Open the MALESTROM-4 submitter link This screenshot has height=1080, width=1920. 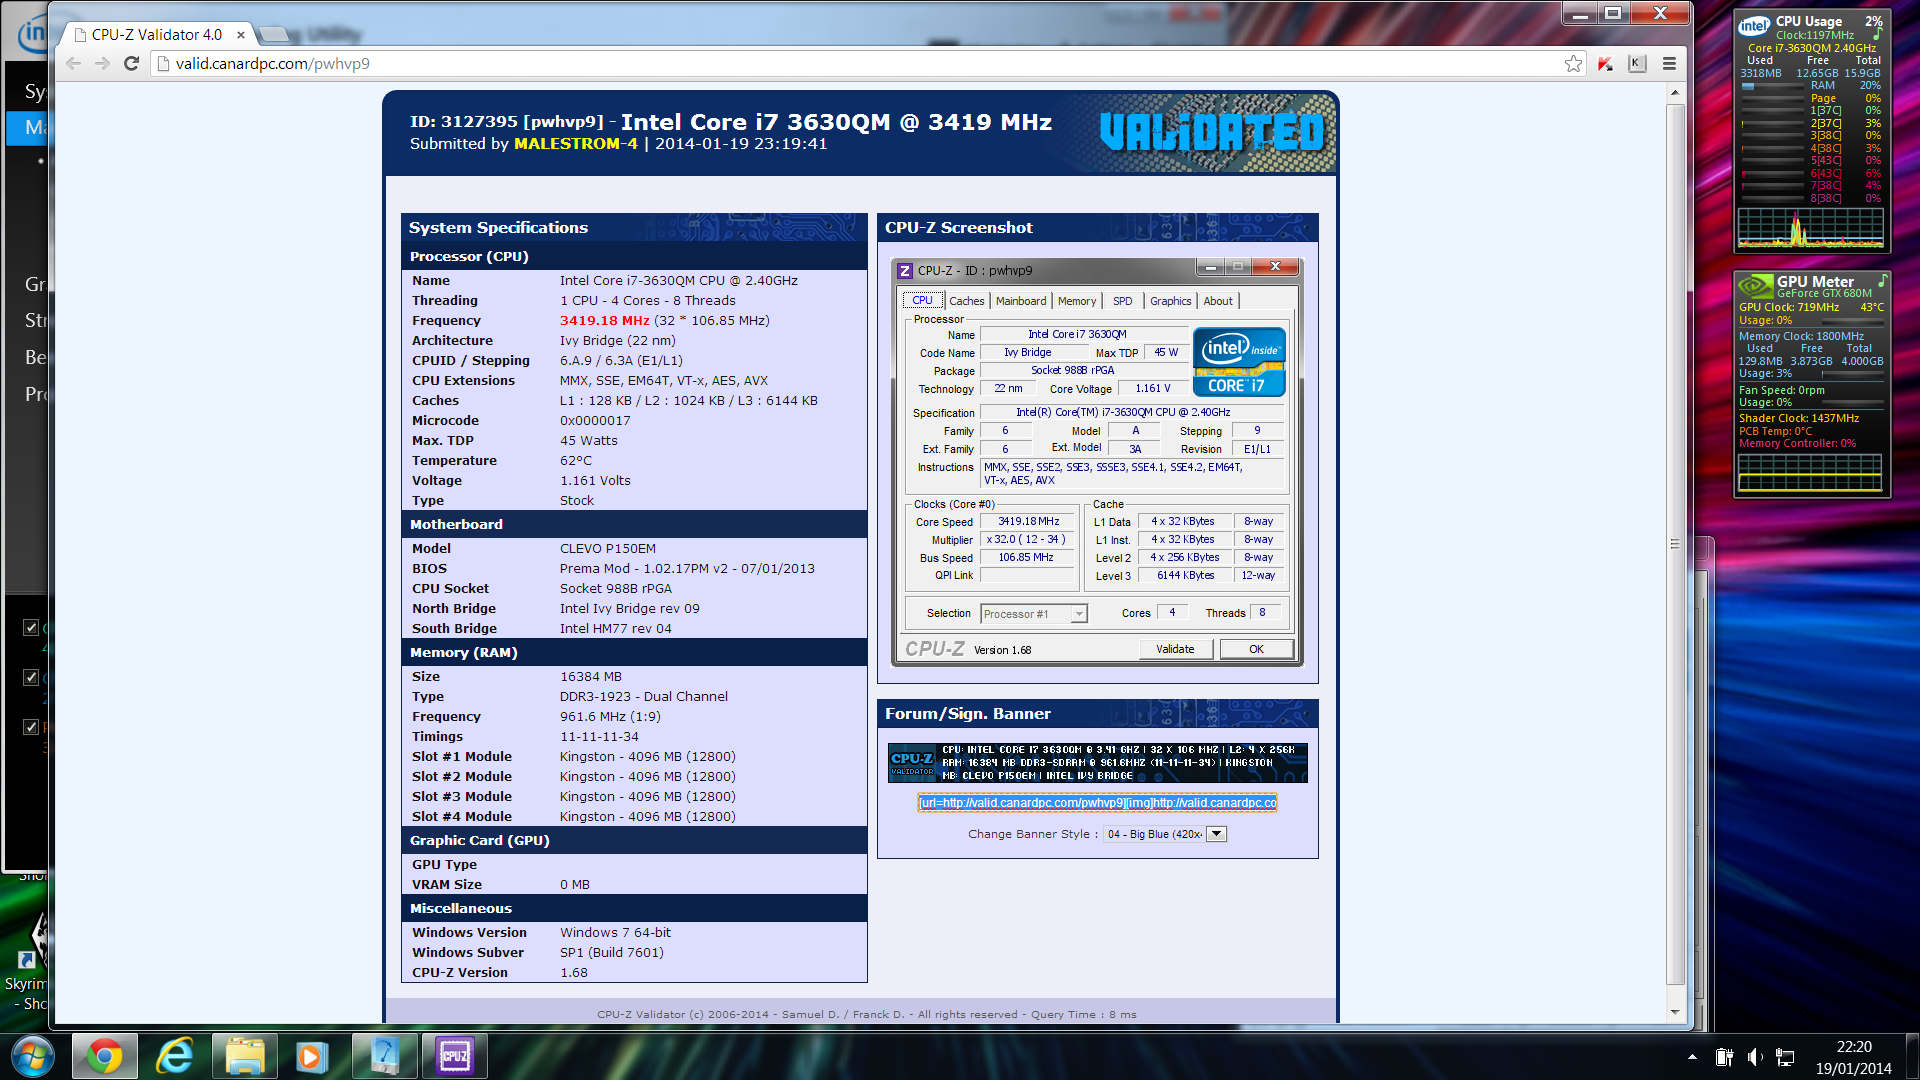pyautogui.click(x=575, y=144)
